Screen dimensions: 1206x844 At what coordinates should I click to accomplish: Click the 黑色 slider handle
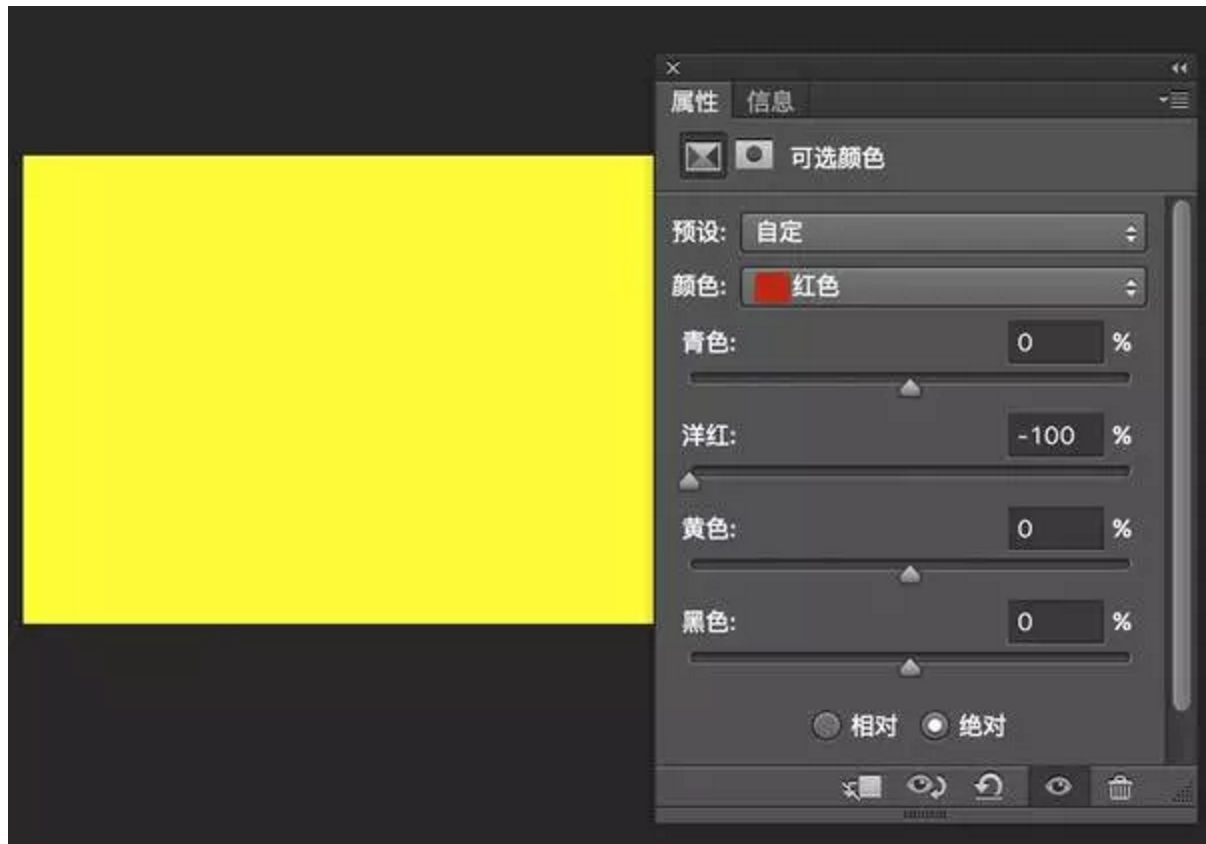point(910,668)
